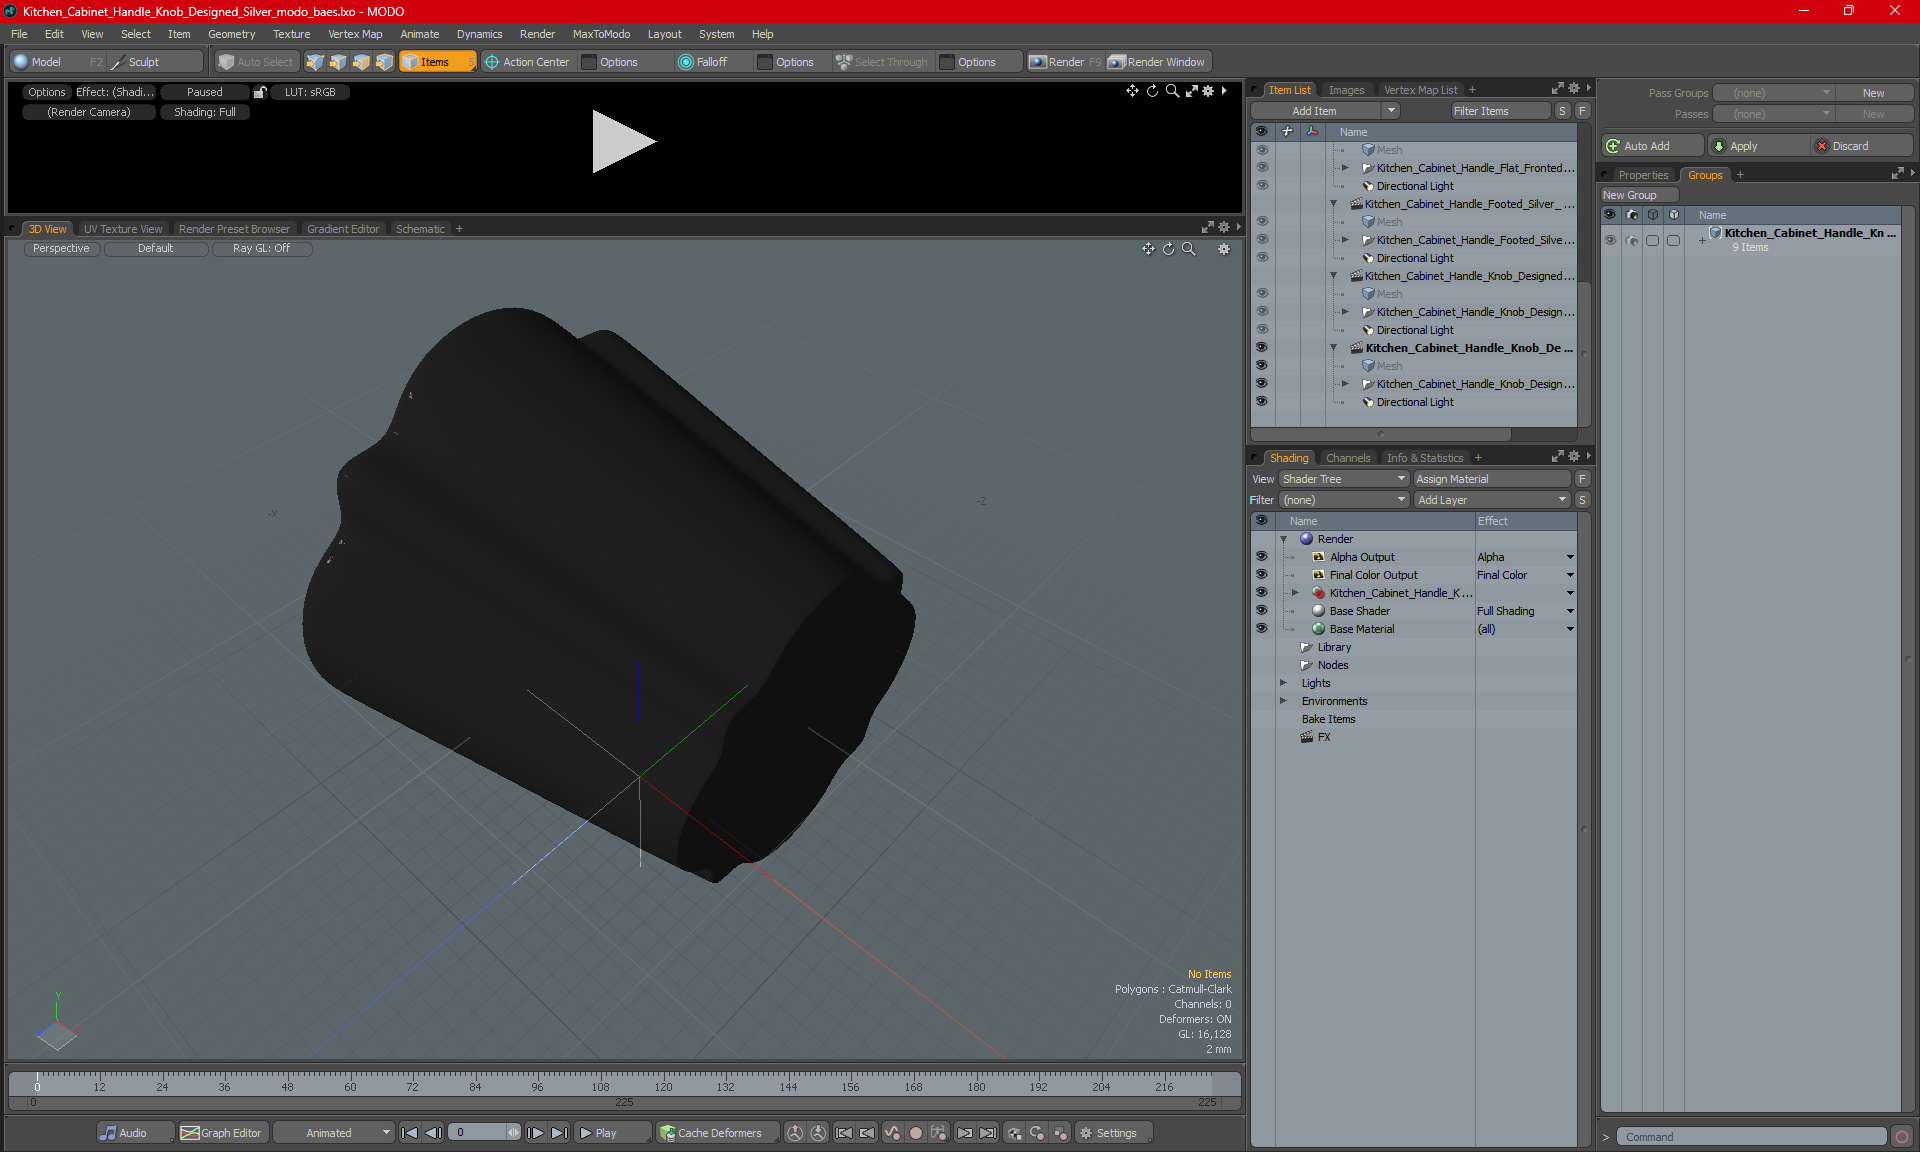
Task: Click the Auto Add button
Action: [x=1651, y=146]
